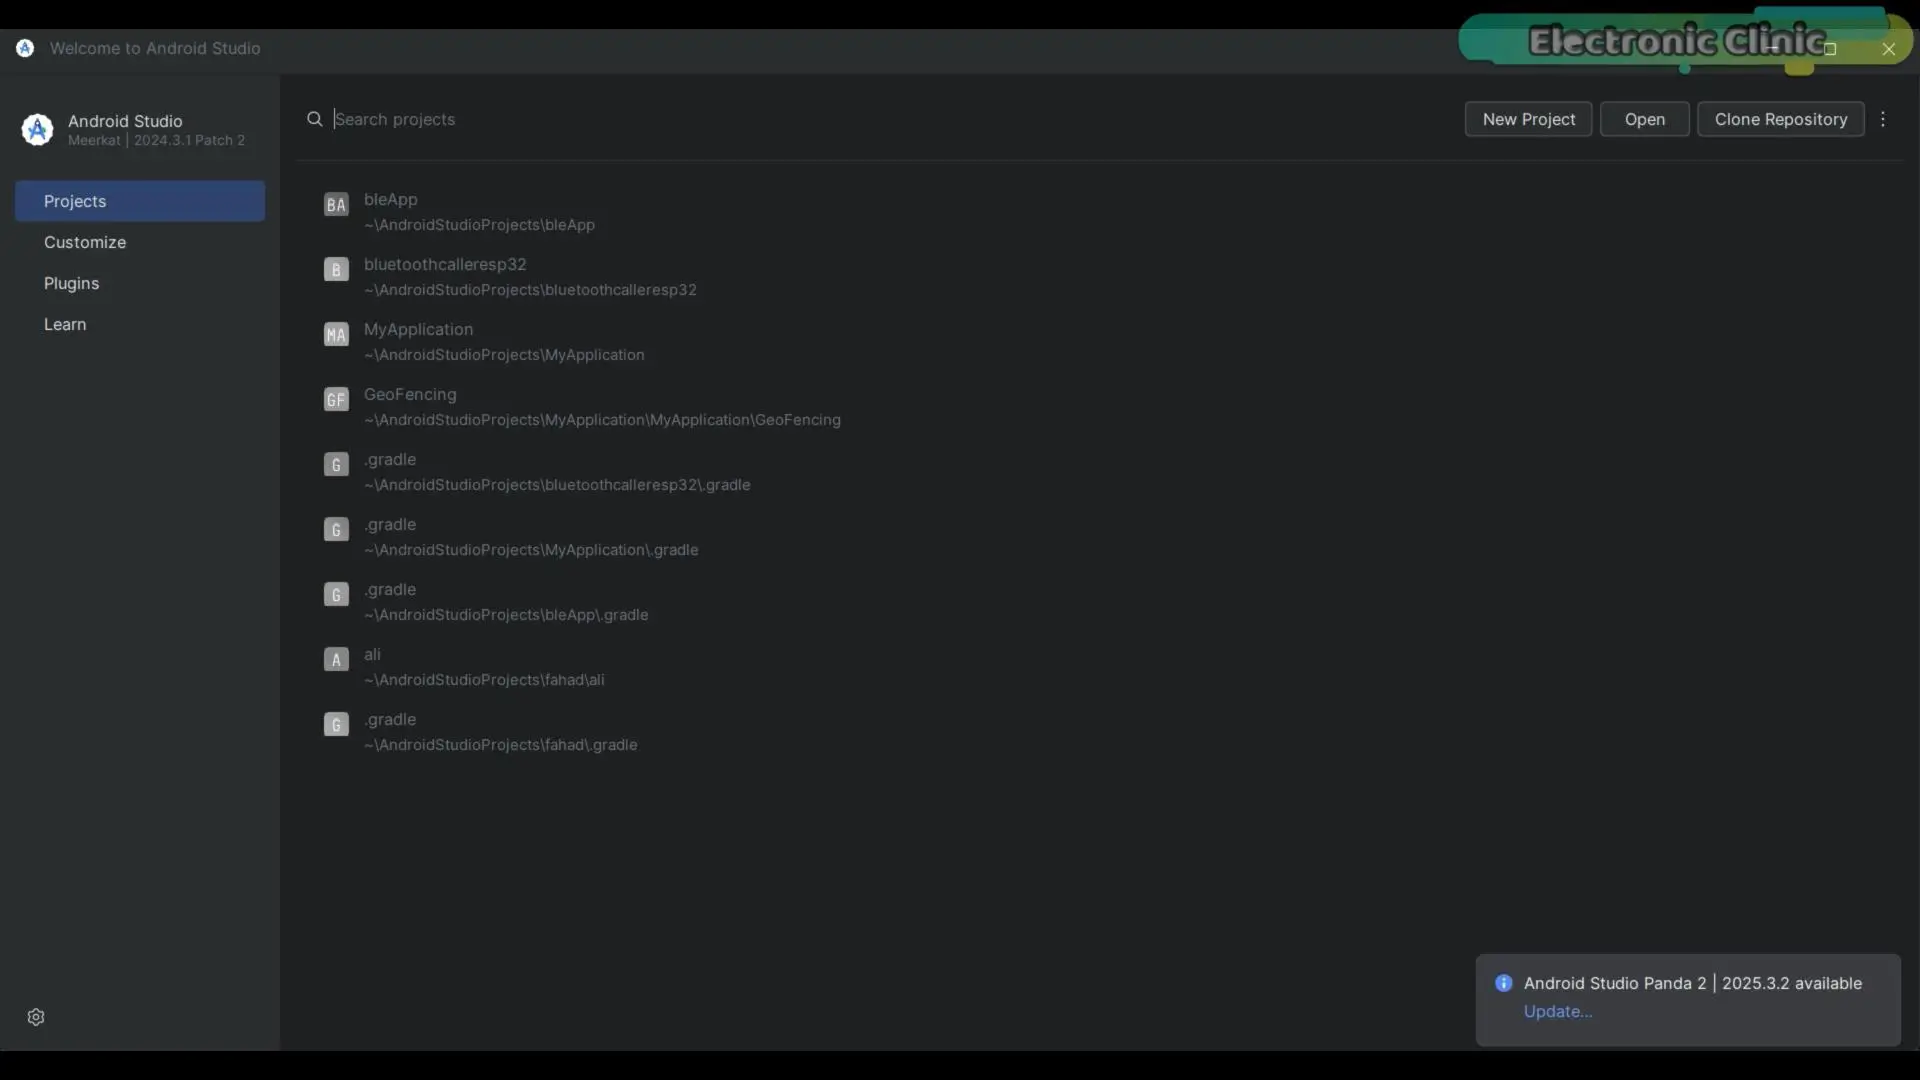Click path ~\AndroidStudioProjects\fahad\ali
1920x1080 pixels.
484,680
